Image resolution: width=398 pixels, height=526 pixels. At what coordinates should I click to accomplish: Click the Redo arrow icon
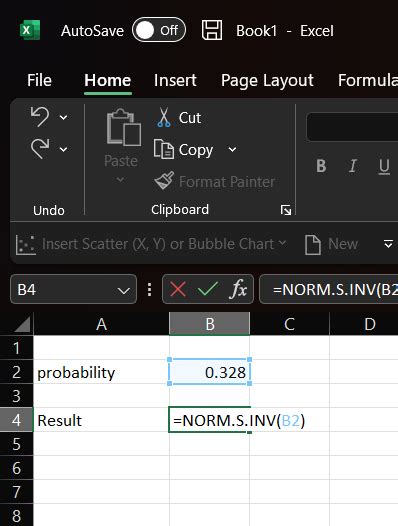[x=40, y=149]
